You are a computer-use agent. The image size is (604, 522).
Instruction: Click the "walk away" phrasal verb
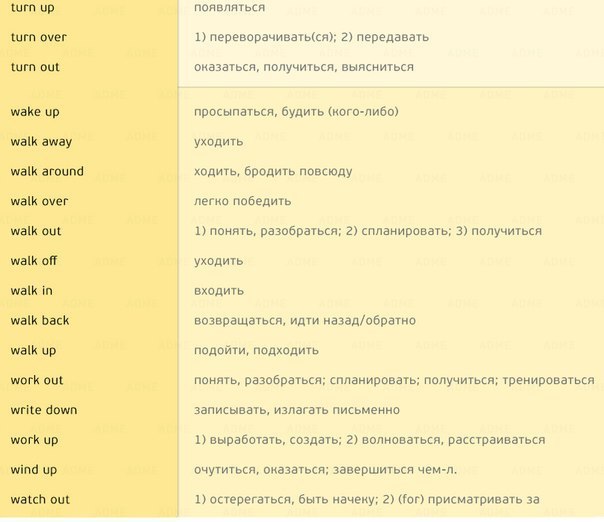(x=41, y=142)
